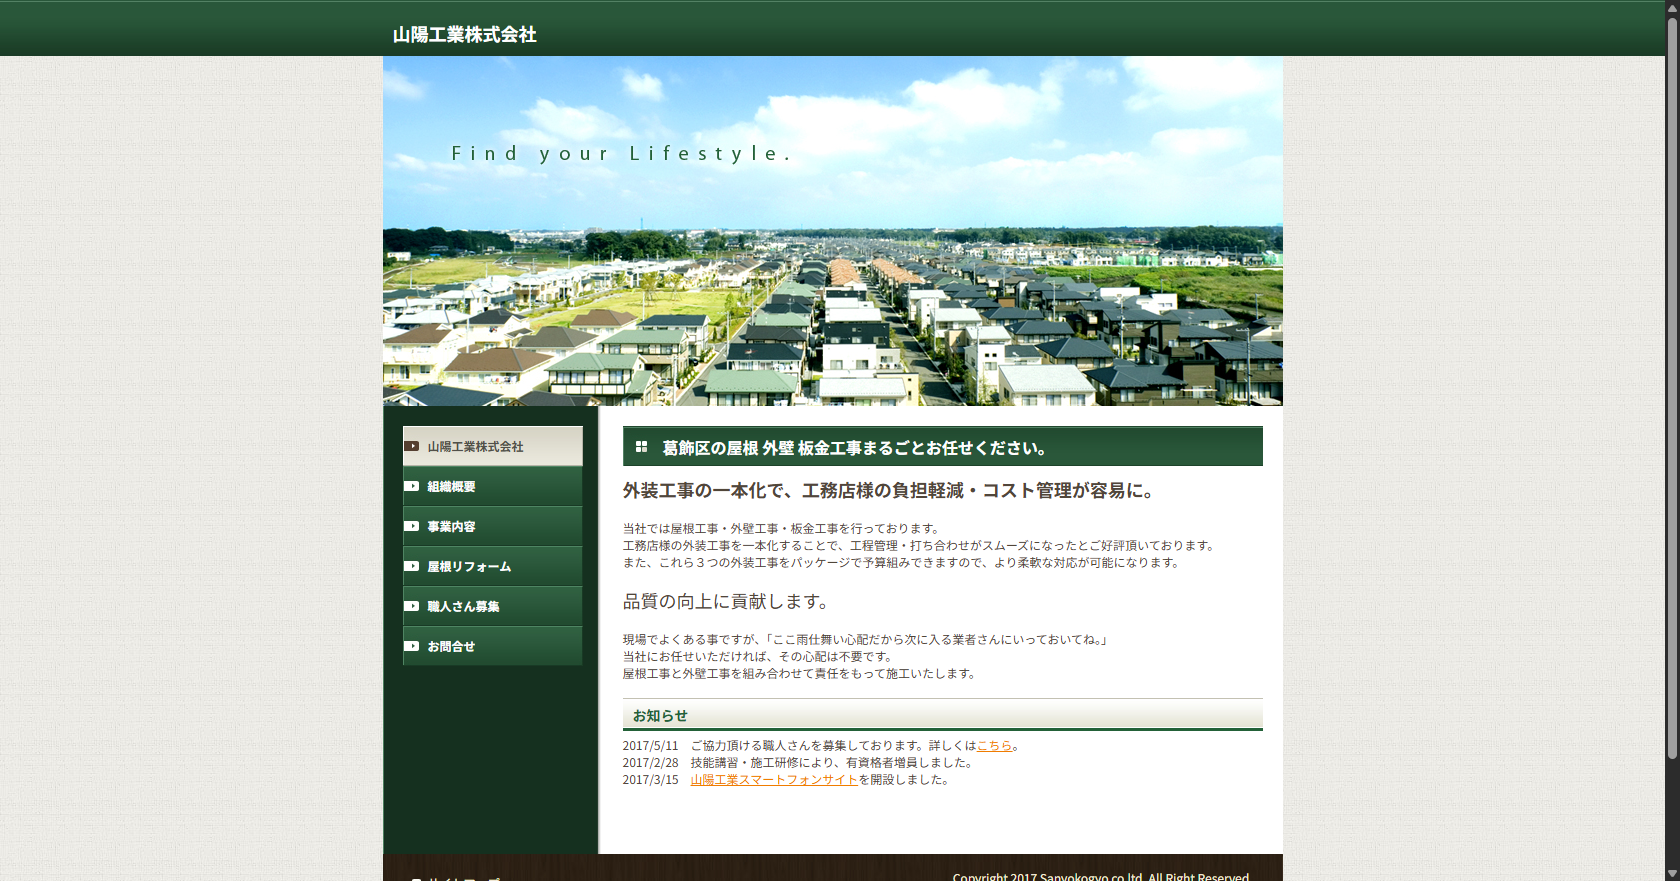Click the scrollbar down arrow
Image resolution: width=1680 pixels, height=881 pixels.
point(1672,874)
